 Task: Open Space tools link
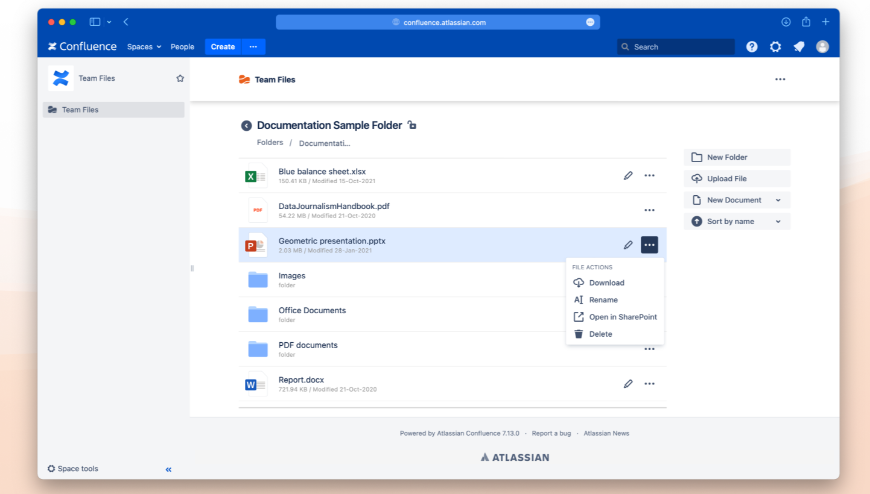73,469
